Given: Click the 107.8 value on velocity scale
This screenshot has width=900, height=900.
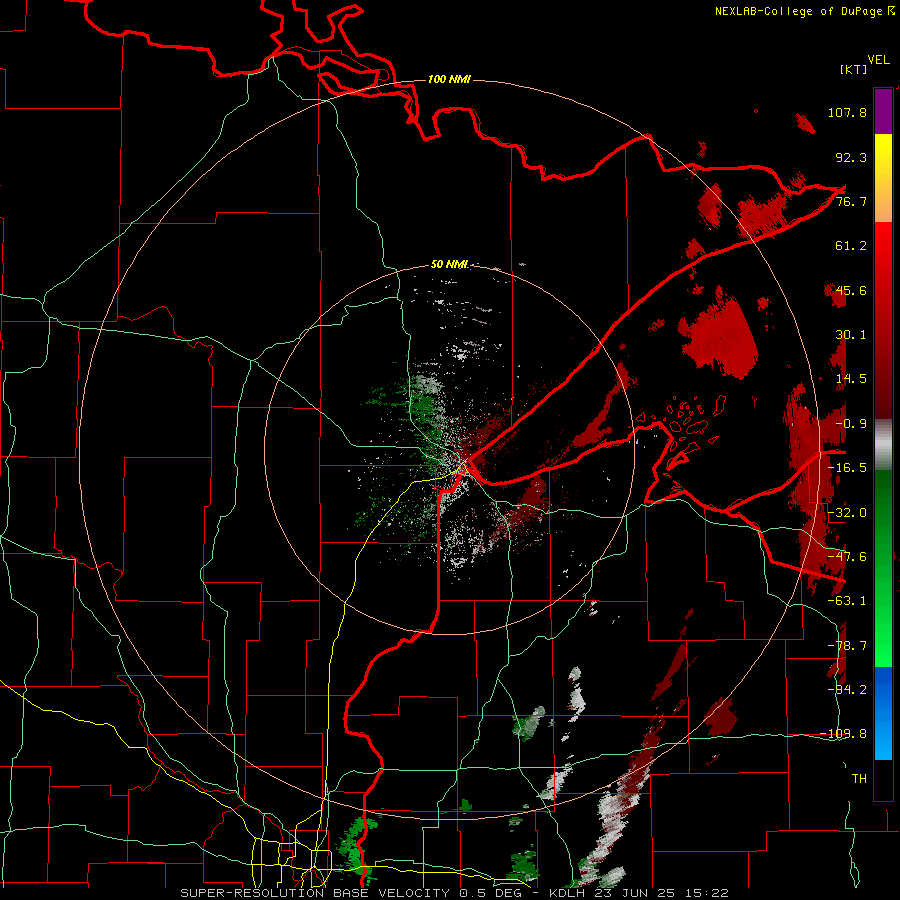Looking at the screenshot, I should pyautogui.click(x=847, y=112).
